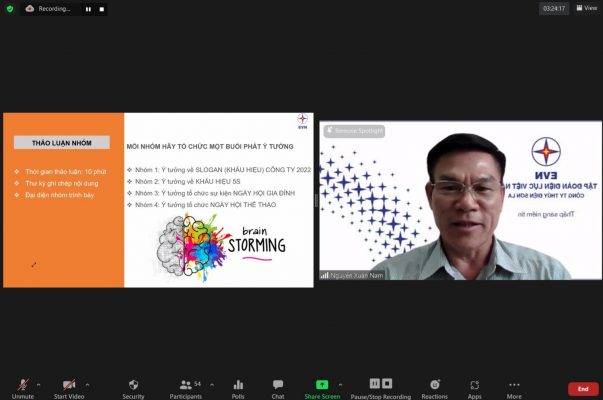
Task: Click the green encryption shield icon
Action: tap(10, 9)
